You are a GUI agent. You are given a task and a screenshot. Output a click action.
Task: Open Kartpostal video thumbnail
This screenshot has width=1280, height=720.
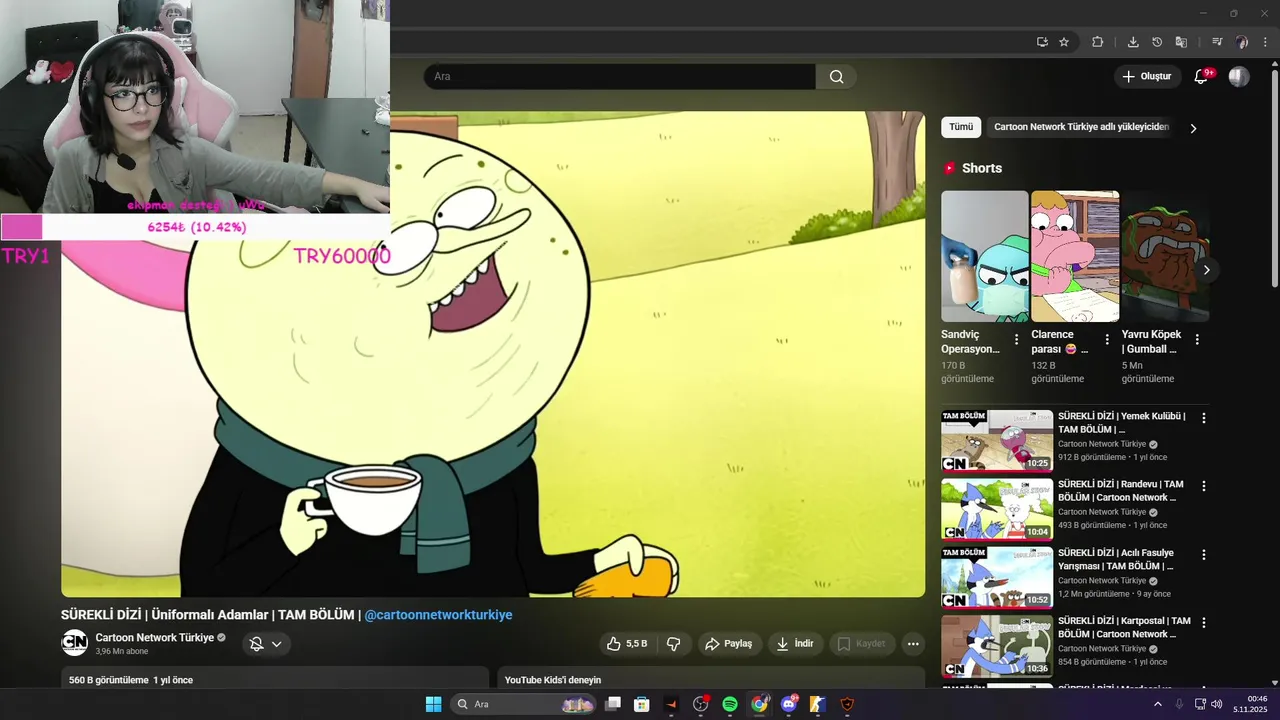pyautogui.click(x=997, y=644)
